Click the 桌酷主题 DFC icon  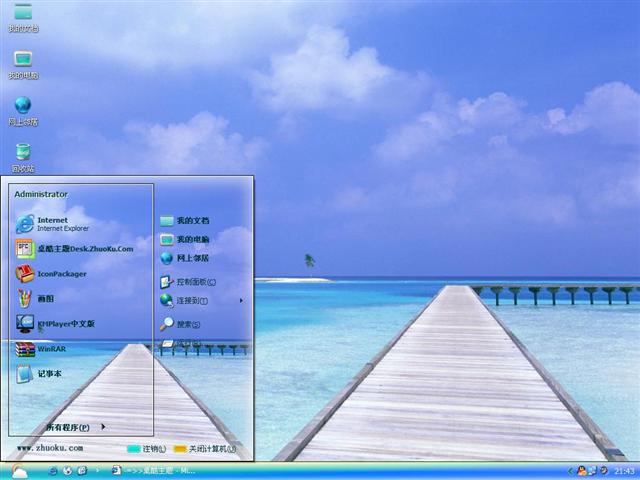pos(25,249)
